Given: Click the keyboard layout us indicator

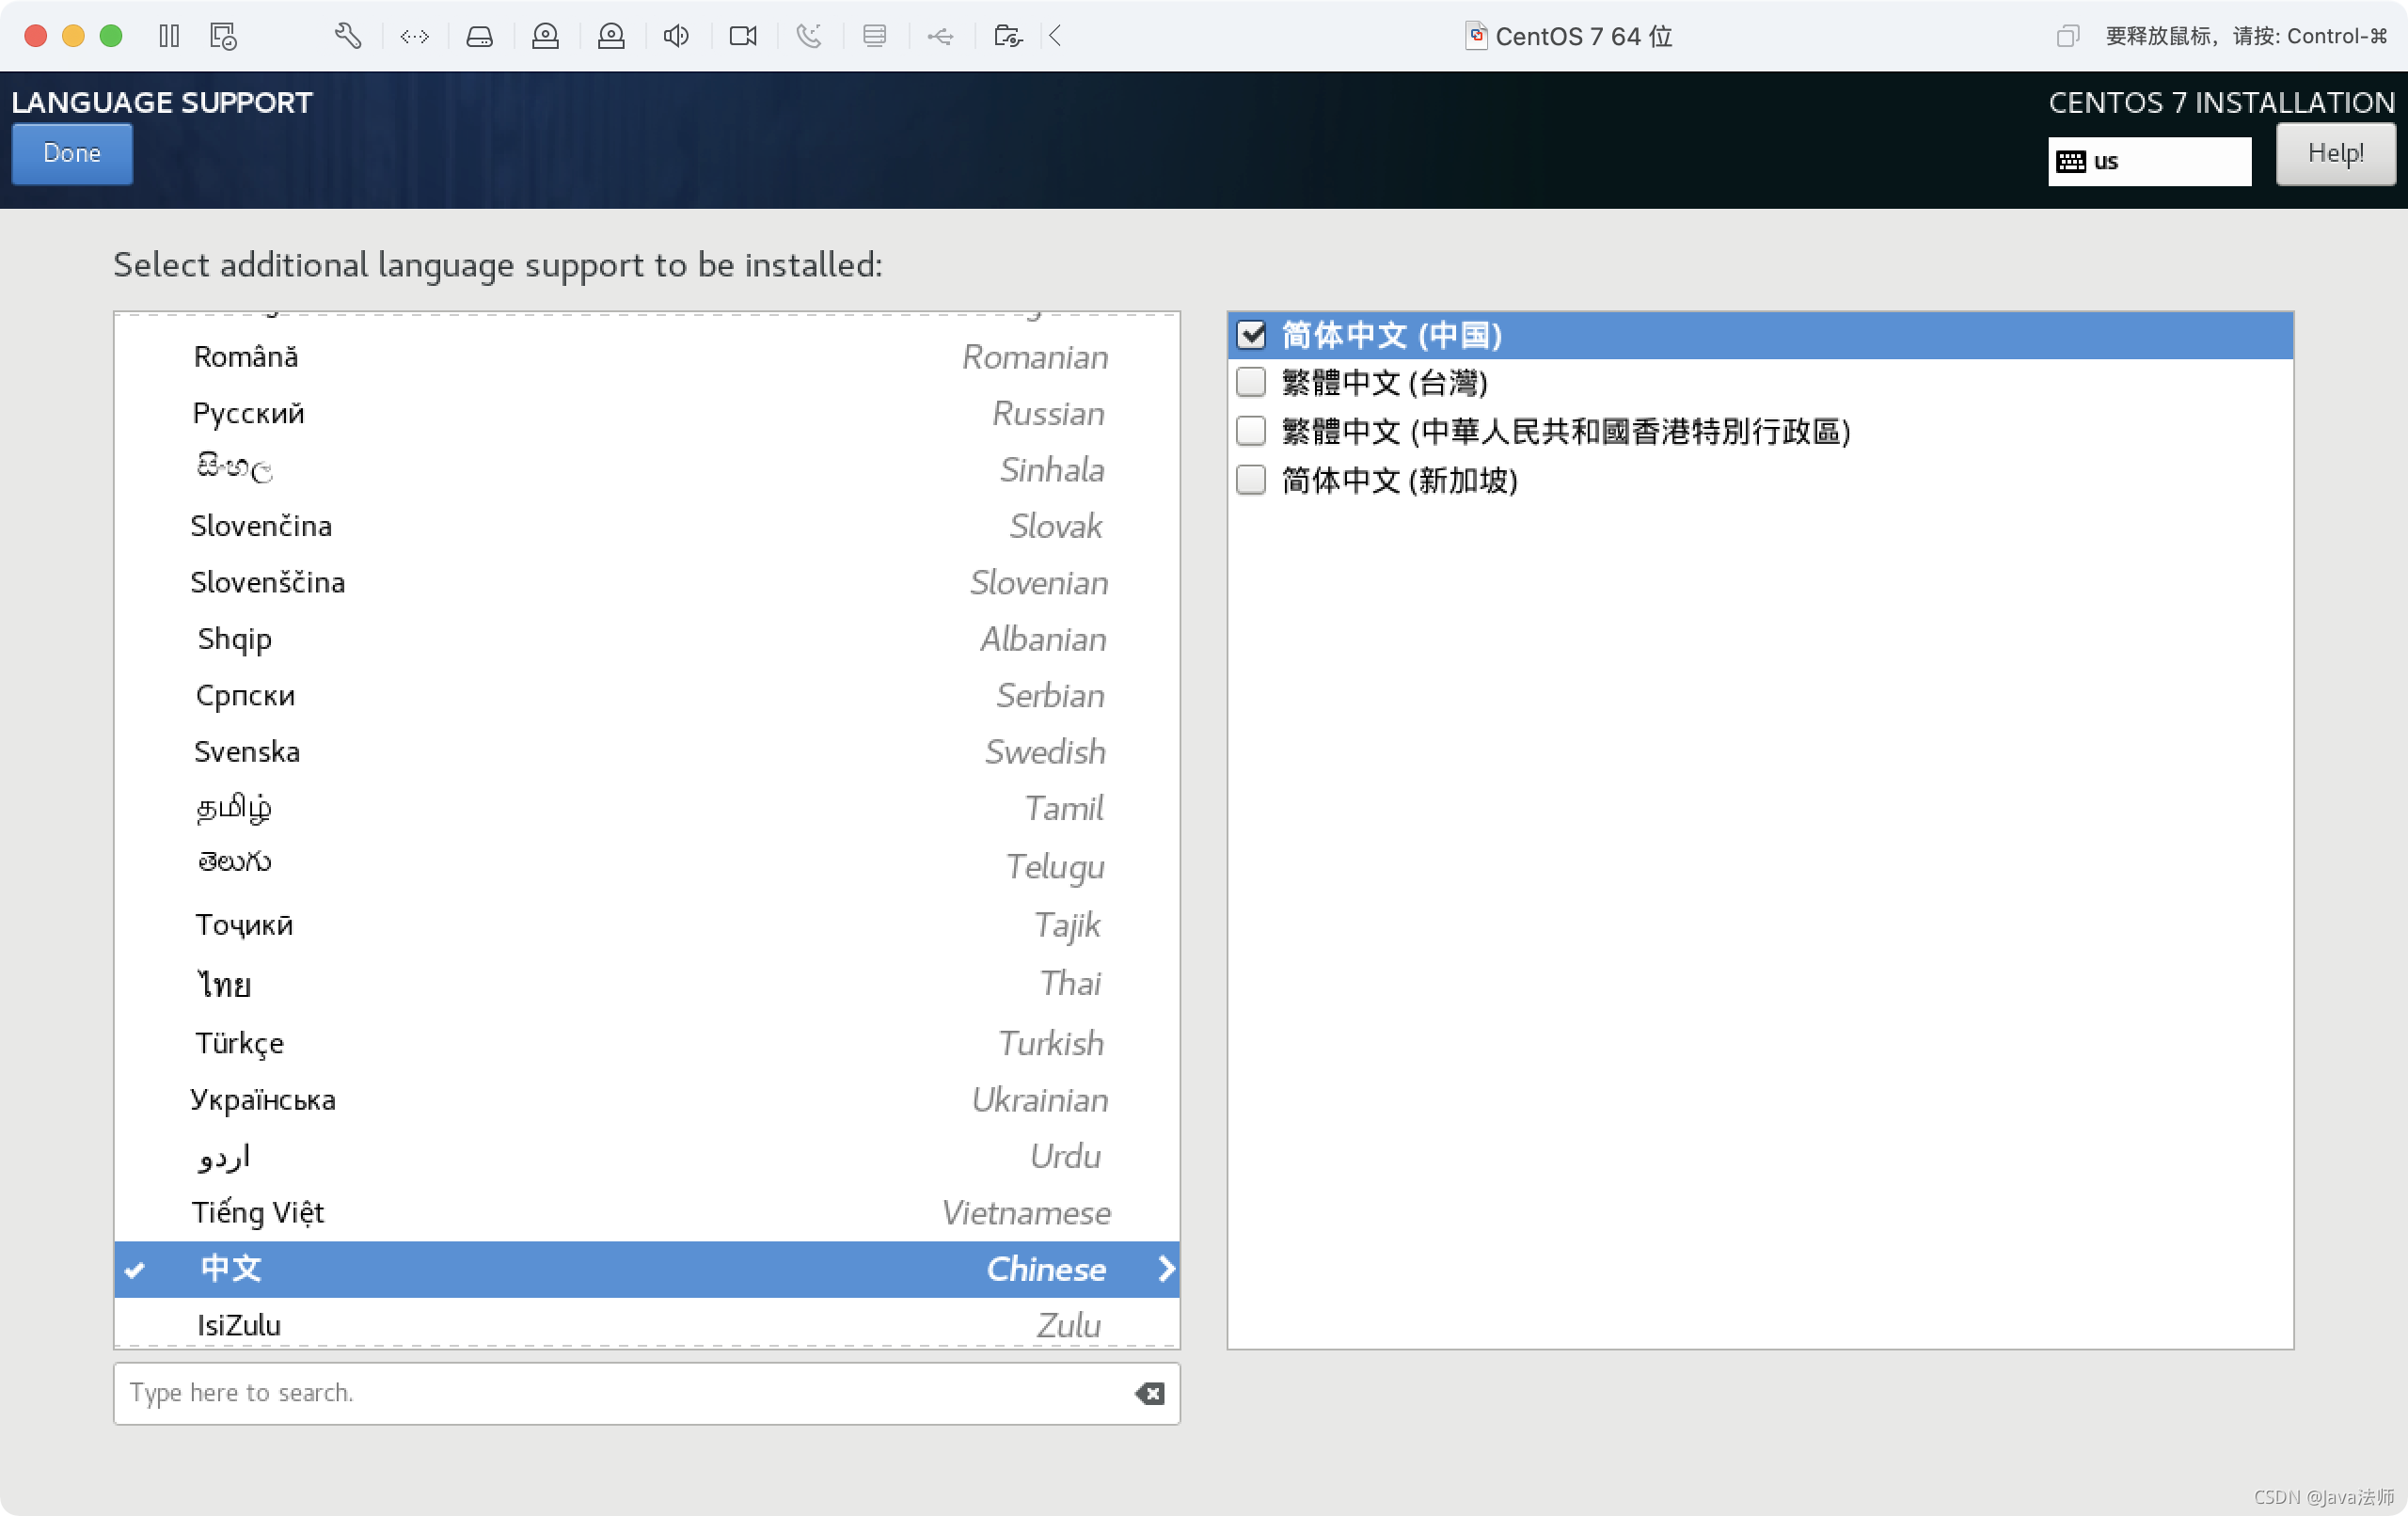Looking at the screenshot, I should point(2149,161).
